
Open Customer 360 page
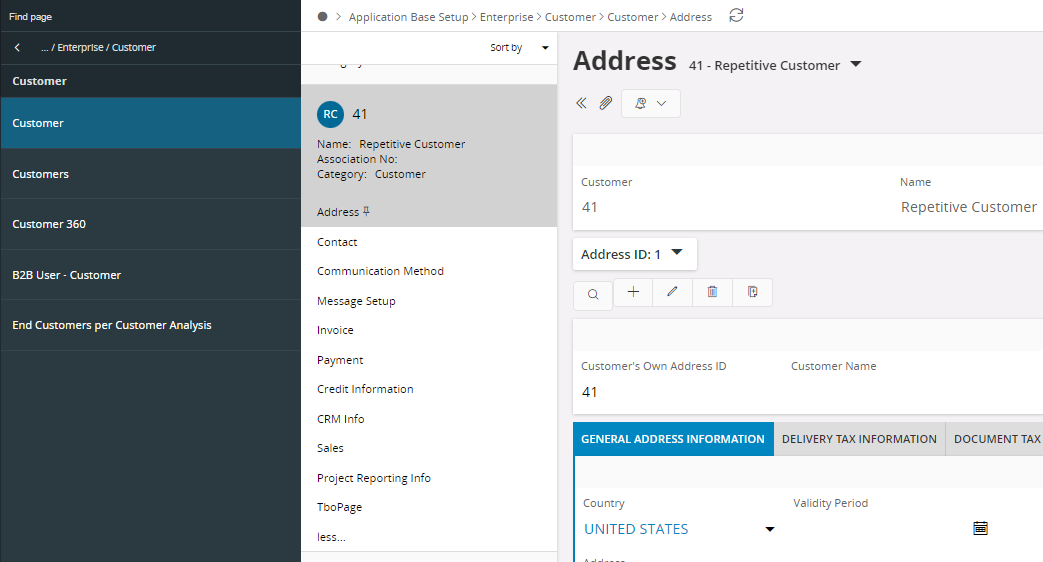[150, 224]
